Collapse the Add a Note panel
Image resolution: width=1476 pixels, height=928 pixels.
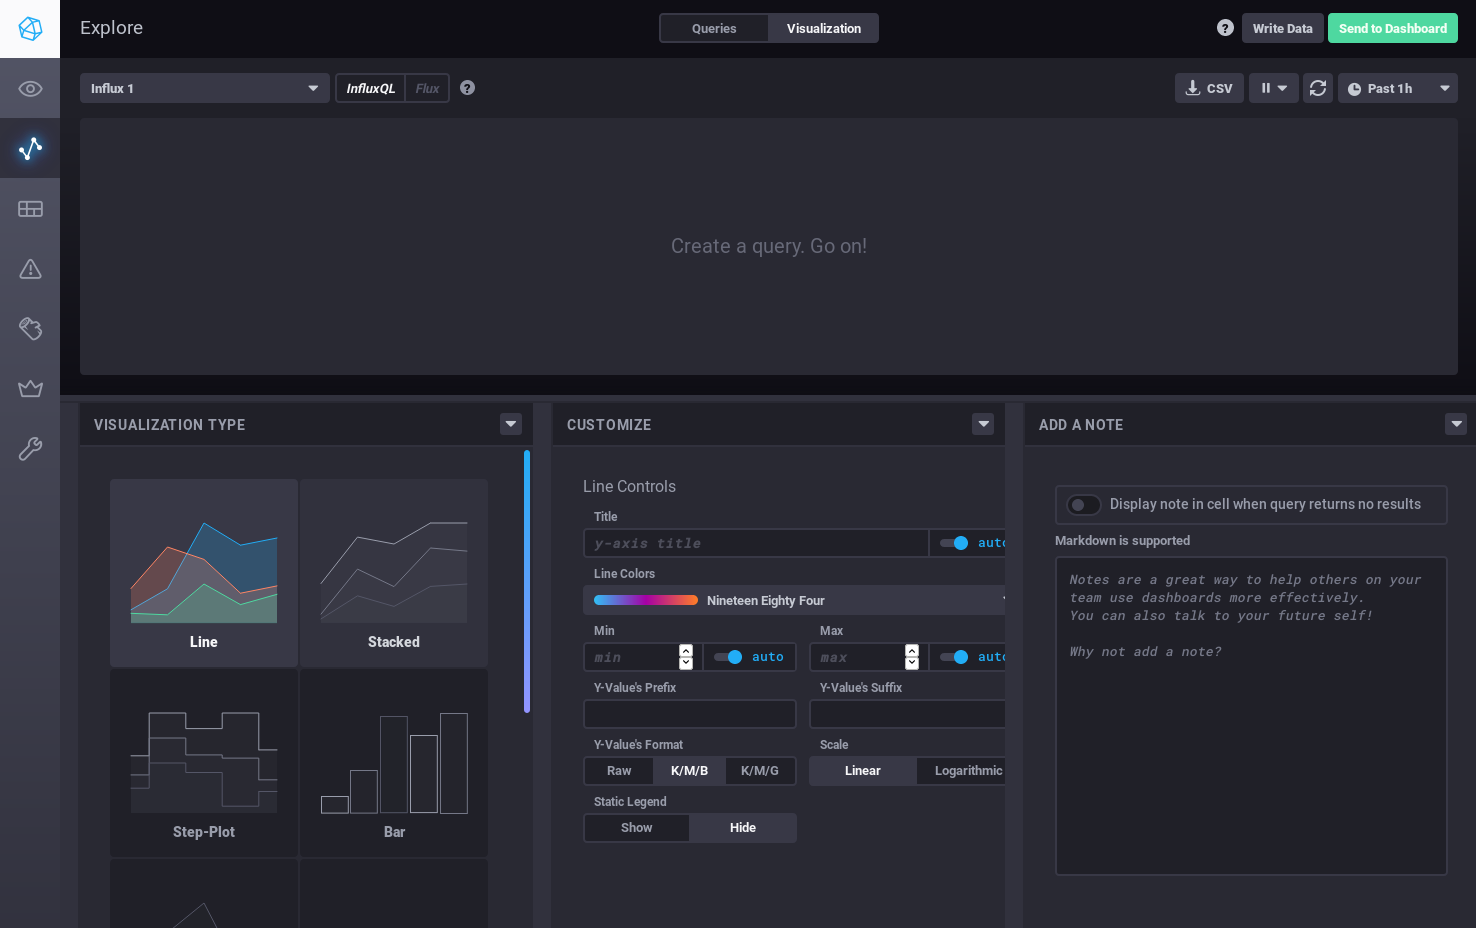tap(1456, 424)
